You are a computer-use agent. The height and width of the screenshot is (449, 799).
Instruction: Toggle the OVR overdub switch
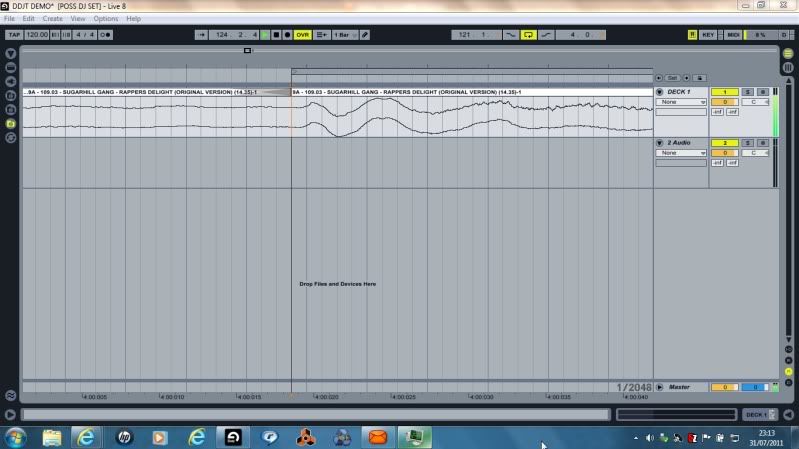(302, 34)
